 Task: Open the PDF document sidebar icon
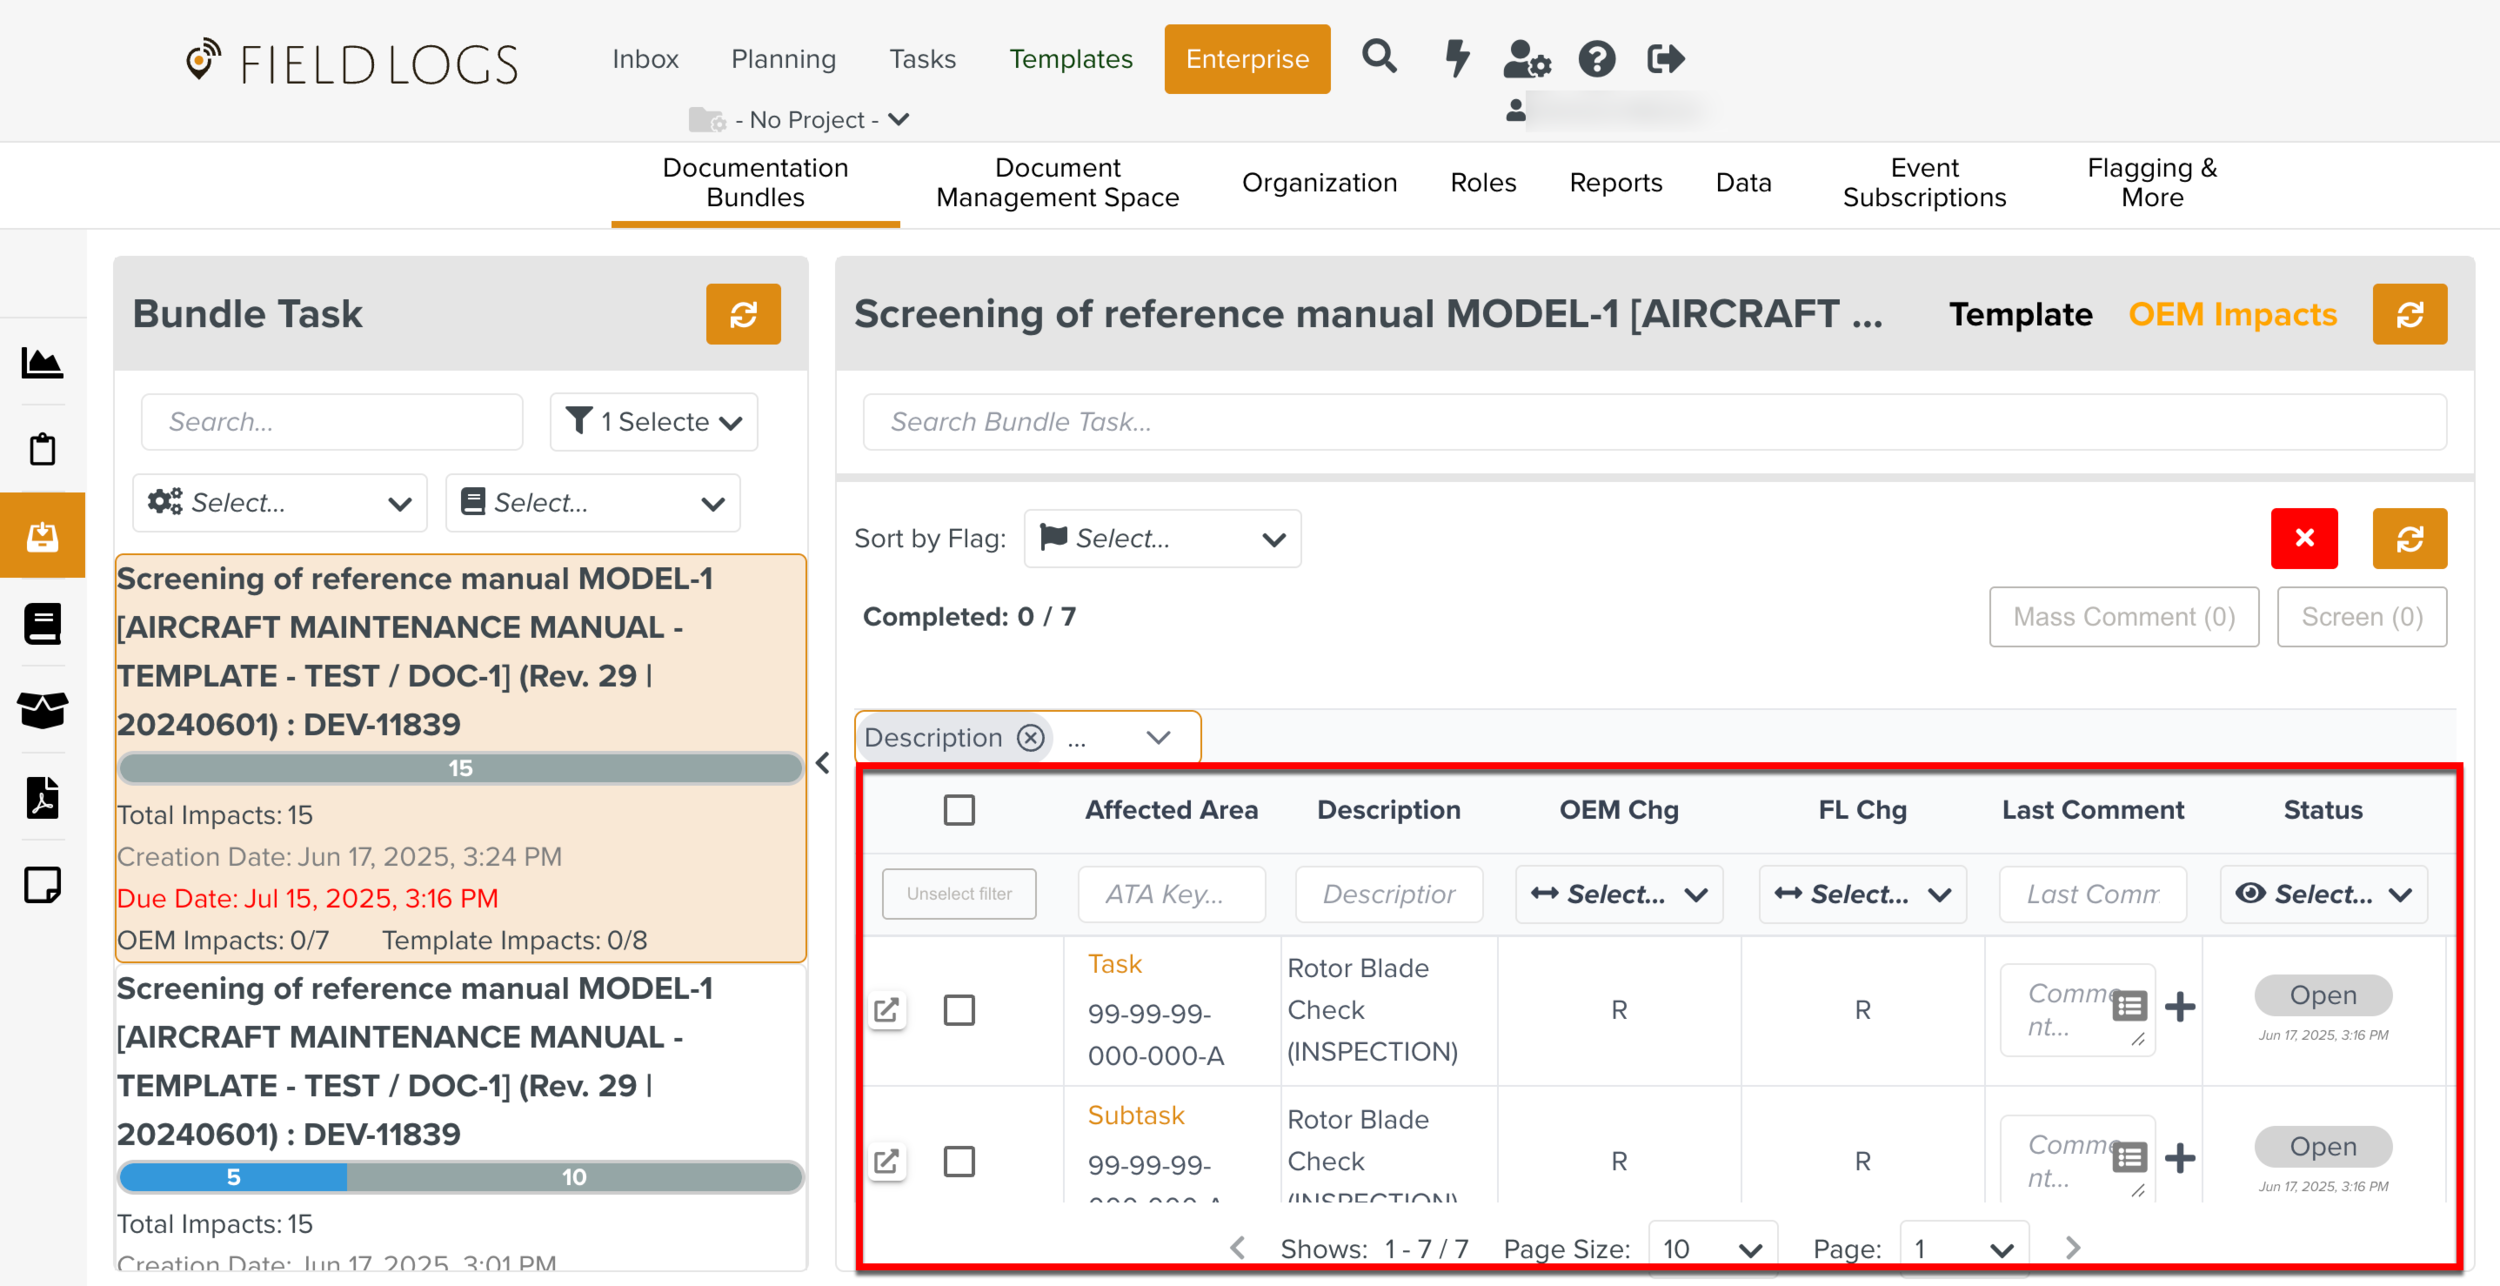pyautogui.click(x=42, y=797)
